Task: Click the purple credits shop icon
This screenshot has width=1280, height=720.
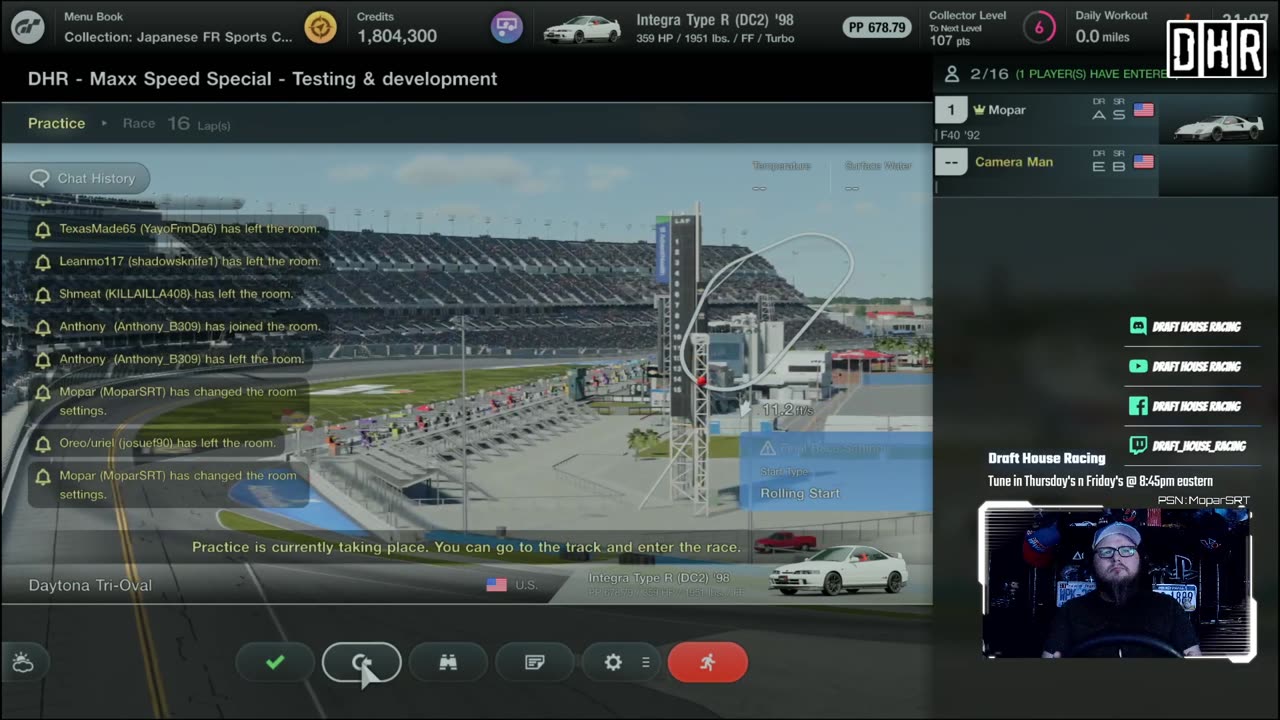Action: pyautogui.click(x=507, y=27)
